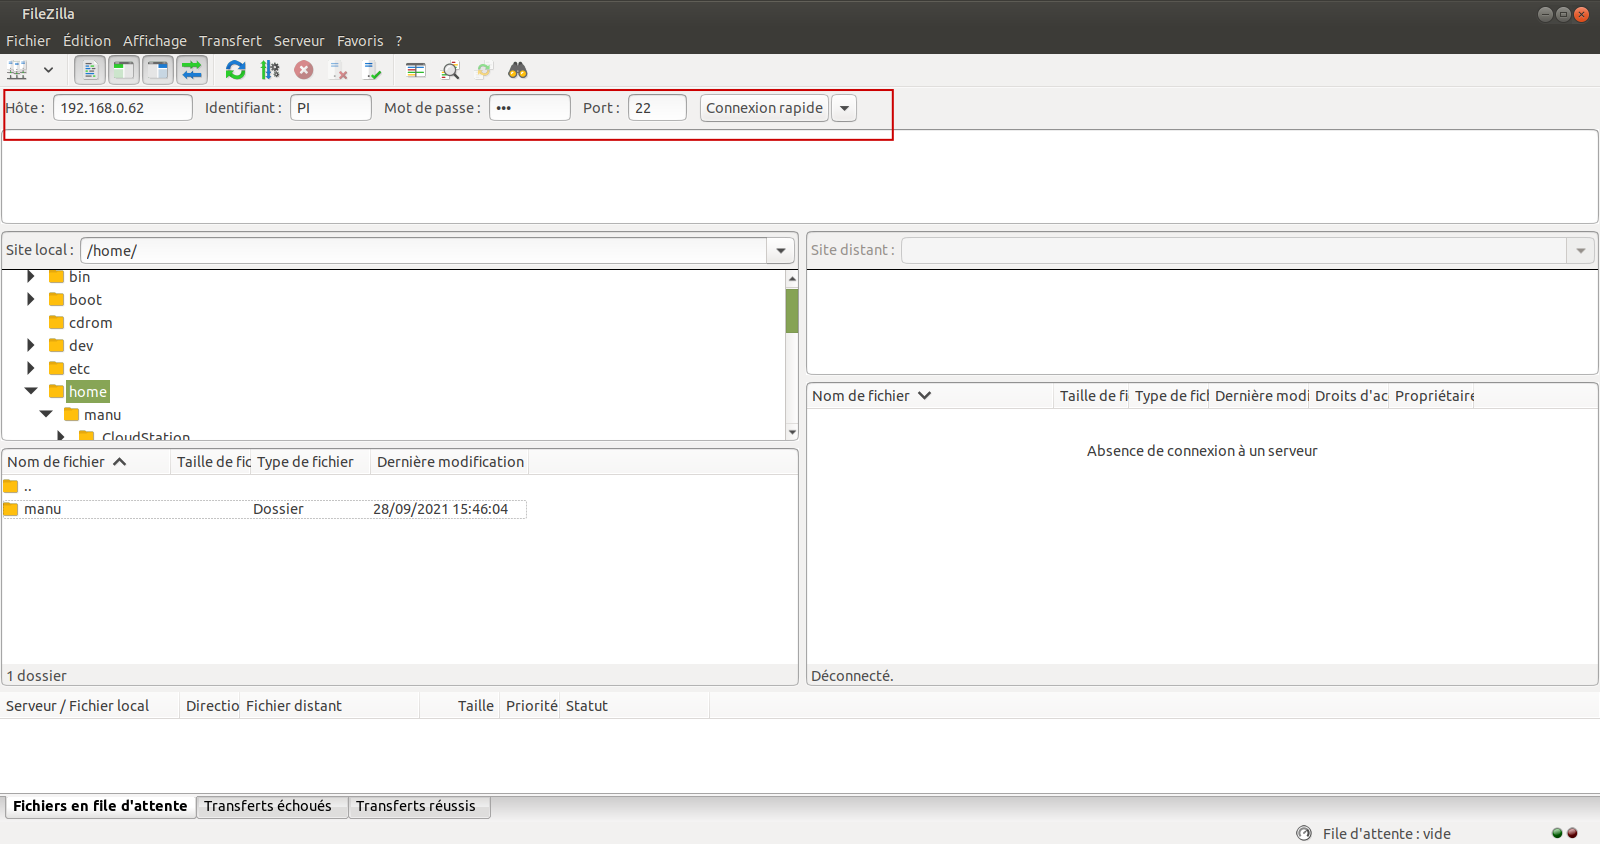Open the Édition menu
The image size is (1600, 844).
coord(87,41)
